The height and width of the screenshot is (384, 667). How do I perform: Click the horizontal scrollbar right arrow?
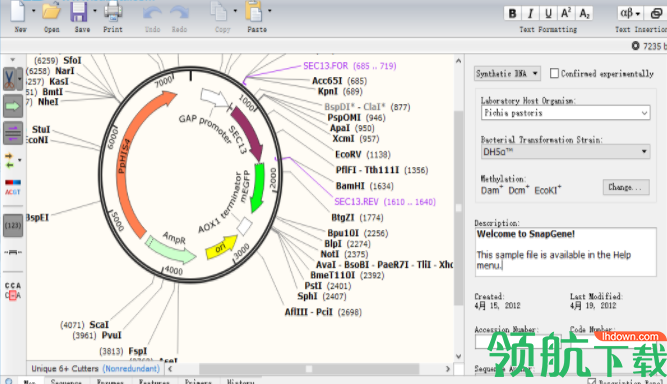click(448, 369)
